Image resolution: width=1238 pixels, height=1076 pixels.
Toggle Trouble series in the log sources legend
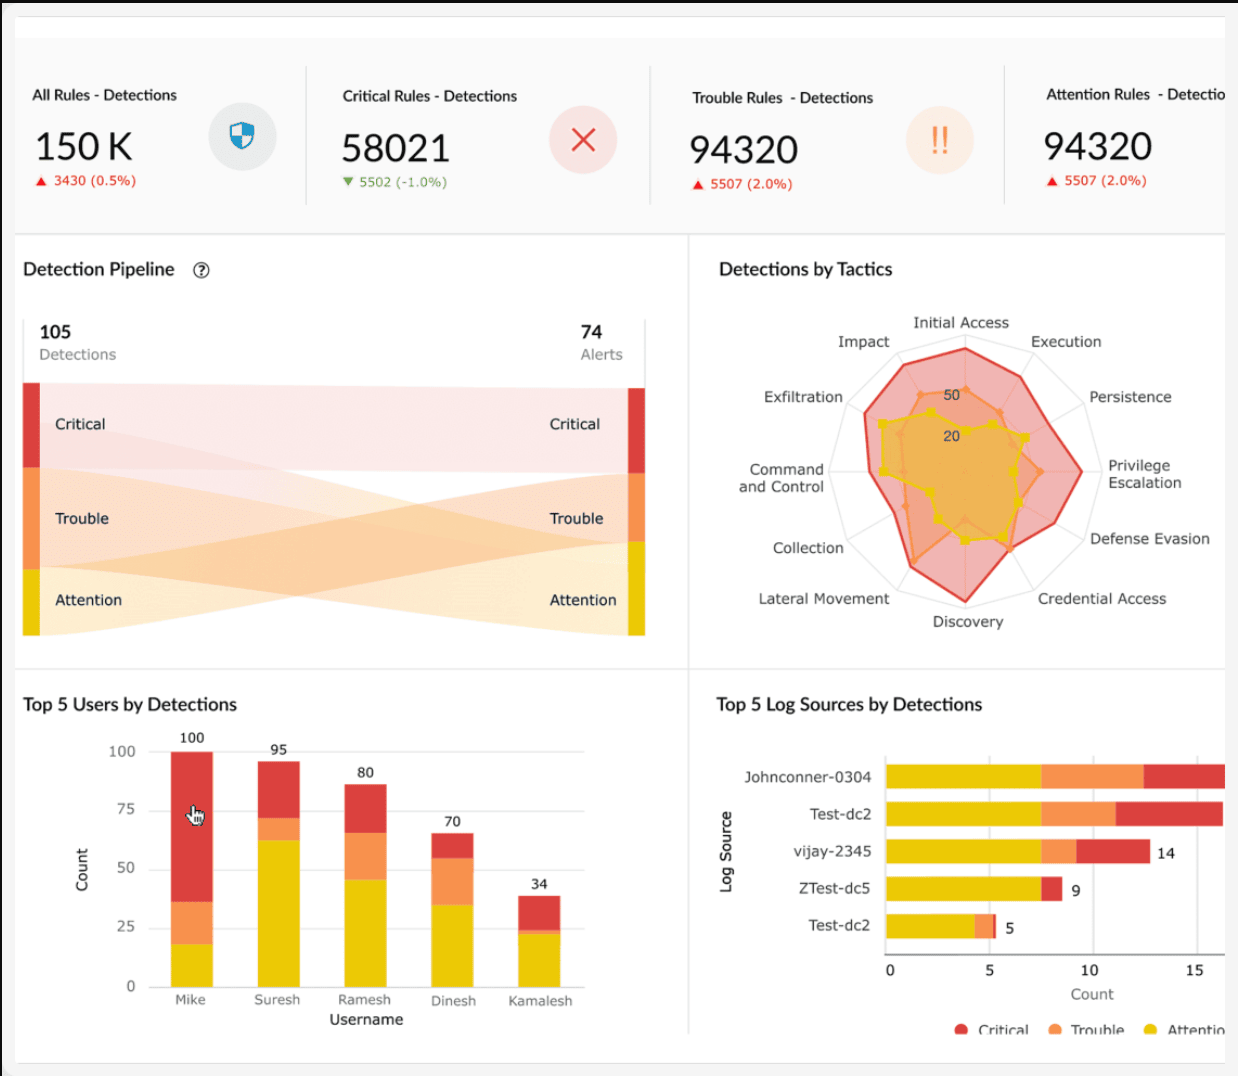(x=1055, y=1029)
